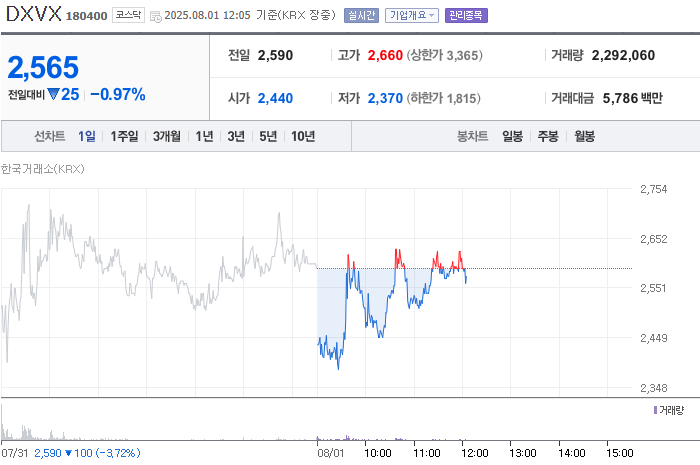Viewport: 700px width, 465px height.
Task: Select the 1일 line chart tab
Action: pos(87,136)
